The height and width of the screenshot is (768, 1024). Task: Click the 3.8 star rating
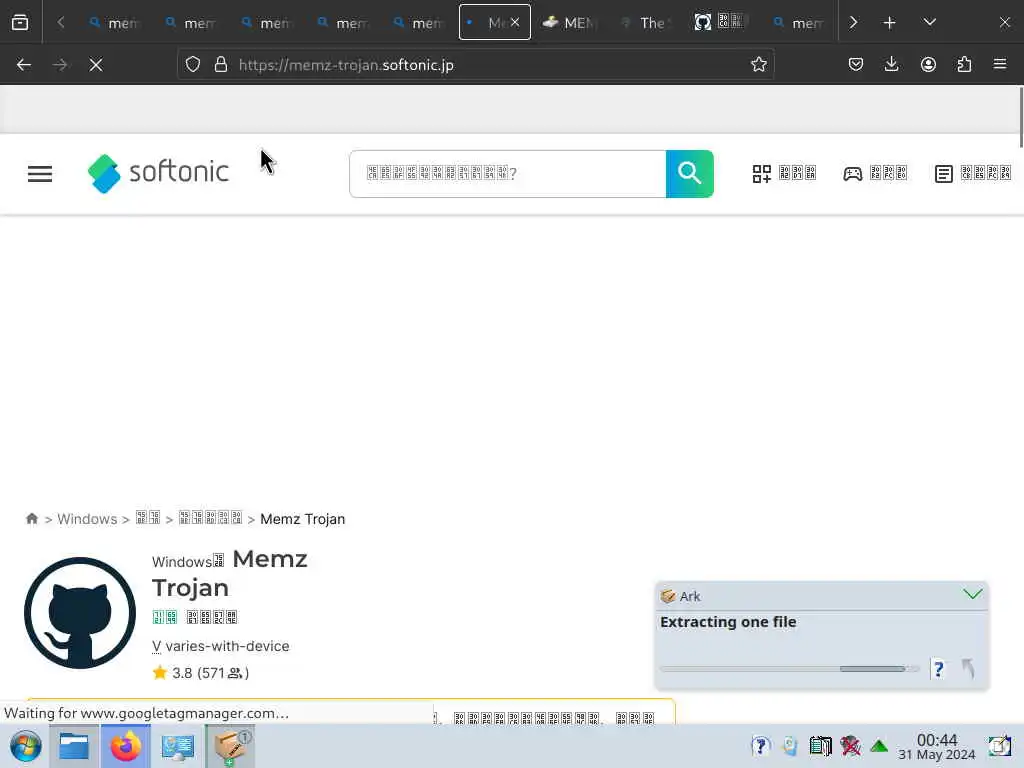[x=200, y=673]
